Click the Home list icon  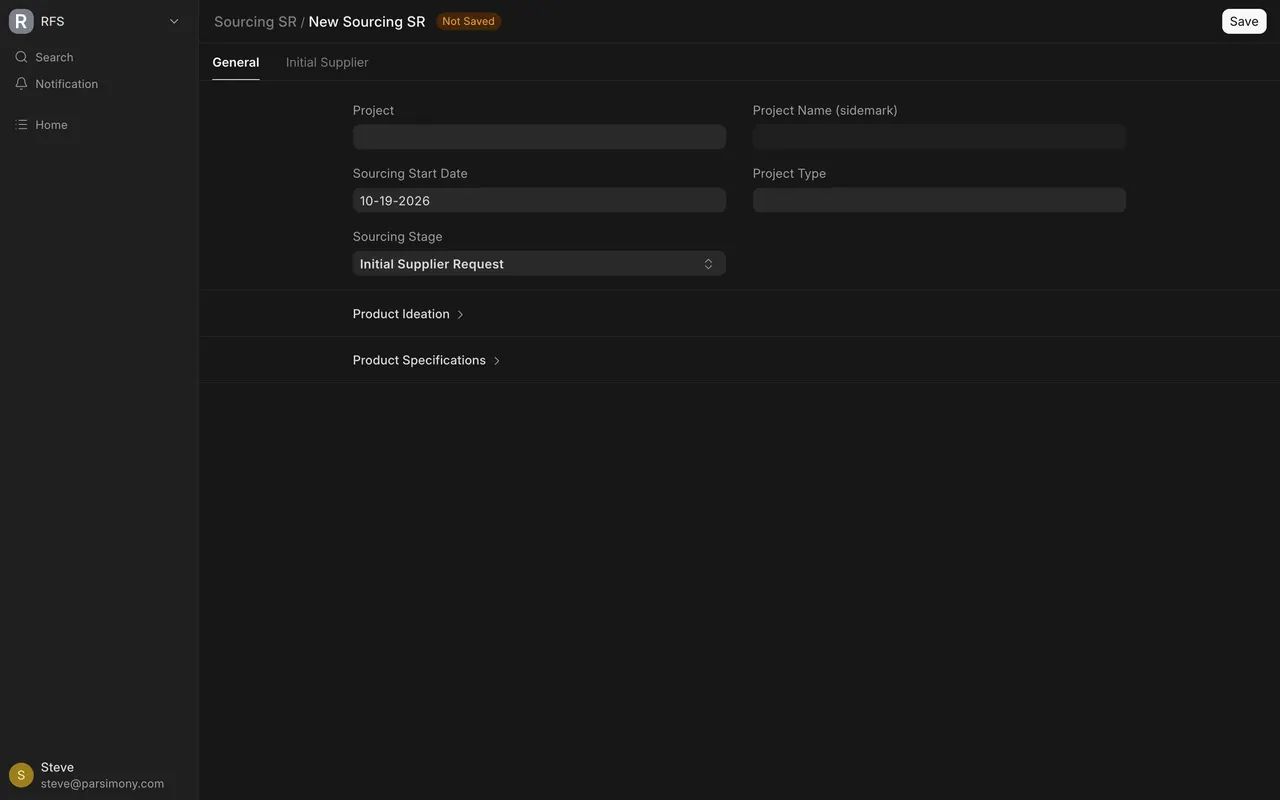tap(21, 125)
